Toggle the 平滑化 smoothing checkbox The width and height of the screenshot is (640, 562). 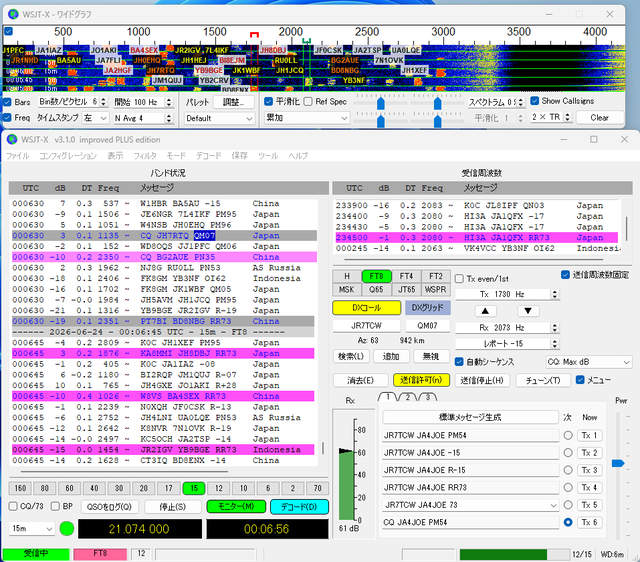(268, 101)
